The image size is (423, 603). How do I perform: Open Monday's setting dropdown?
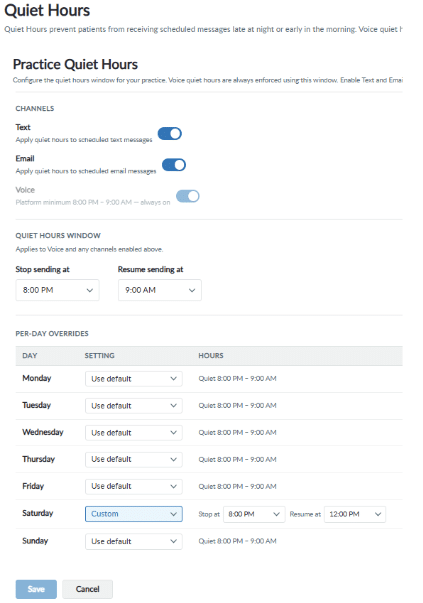[x=134, y=379]
